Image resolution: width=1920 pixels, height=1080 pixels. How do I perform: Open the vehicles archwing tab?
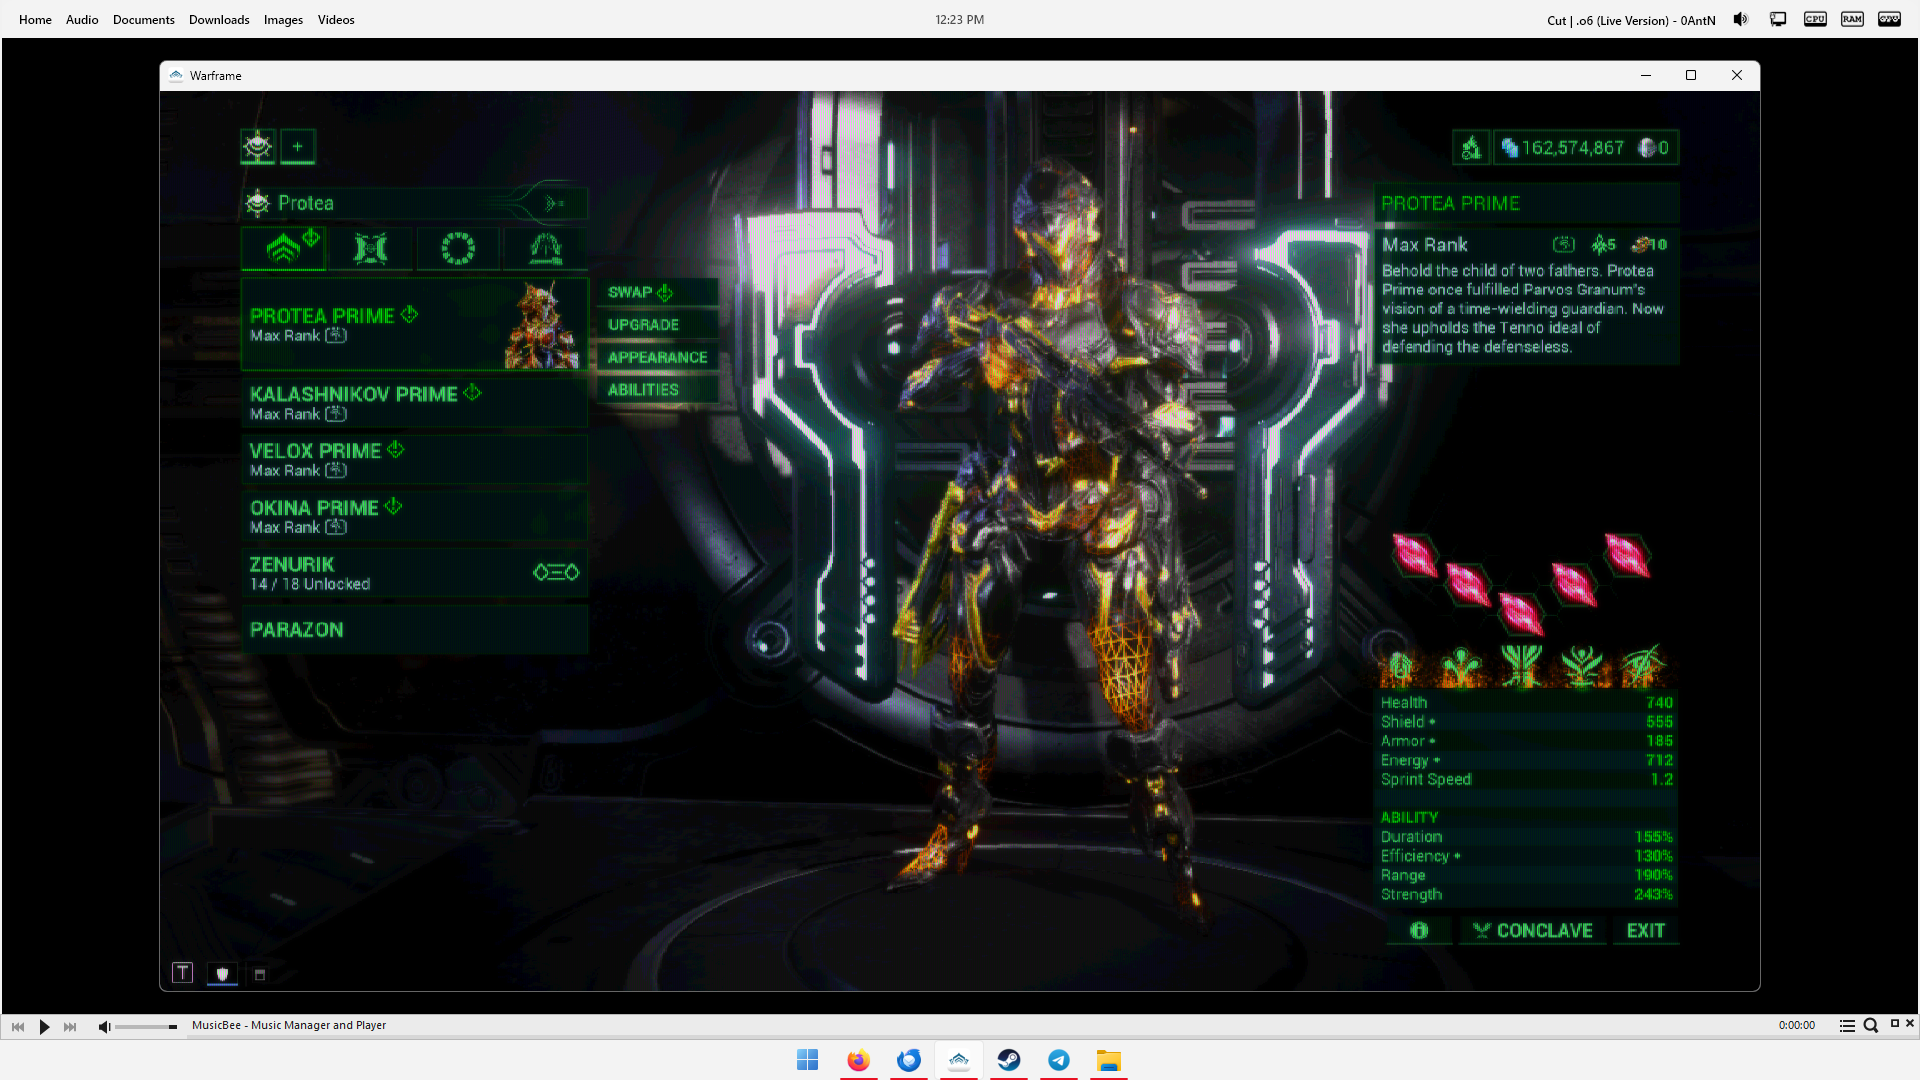click(x=545, y=248)
